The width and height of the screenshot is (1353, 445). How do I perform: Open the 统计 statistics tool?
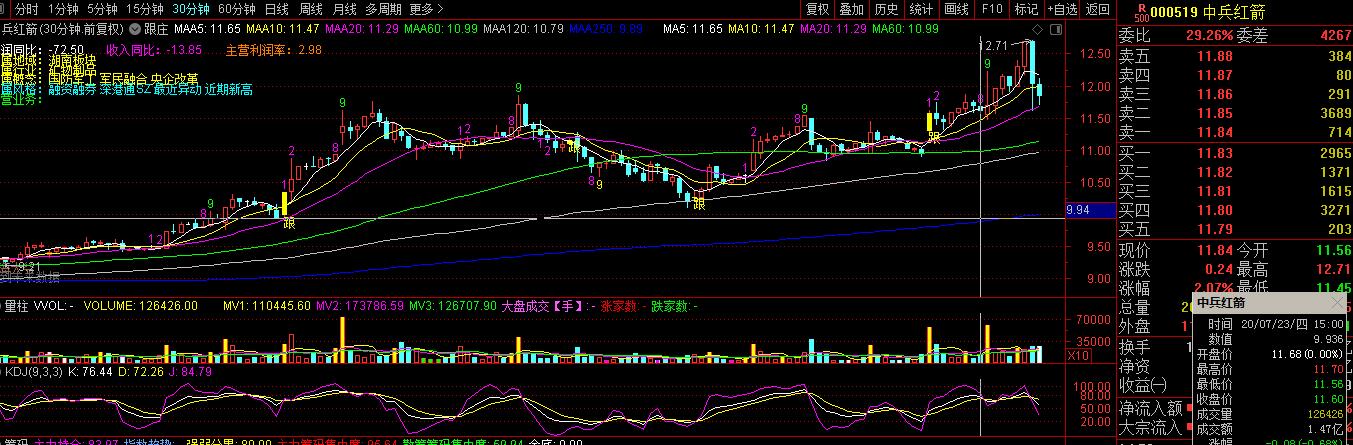tap(921, 9)
